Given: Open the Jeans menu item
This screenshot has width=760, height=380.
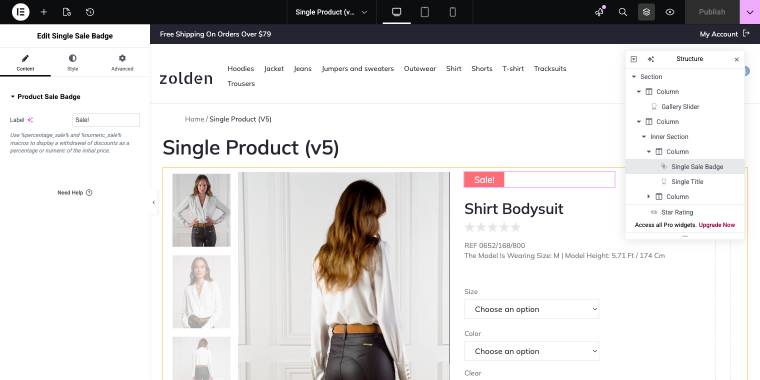Looking at the screenshot, I should click(302, 69).
